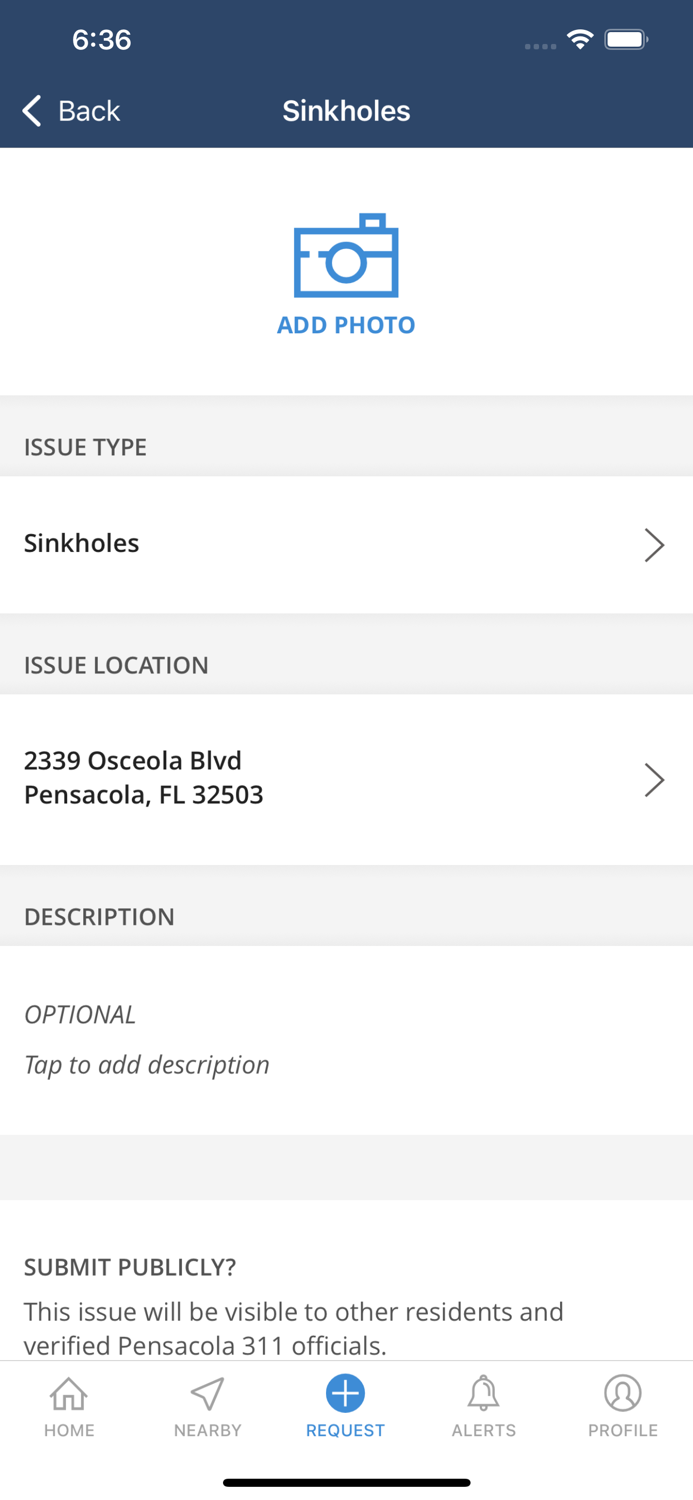
Task: Tap the home indicator bar at bottom
Action: [346, 1482]
